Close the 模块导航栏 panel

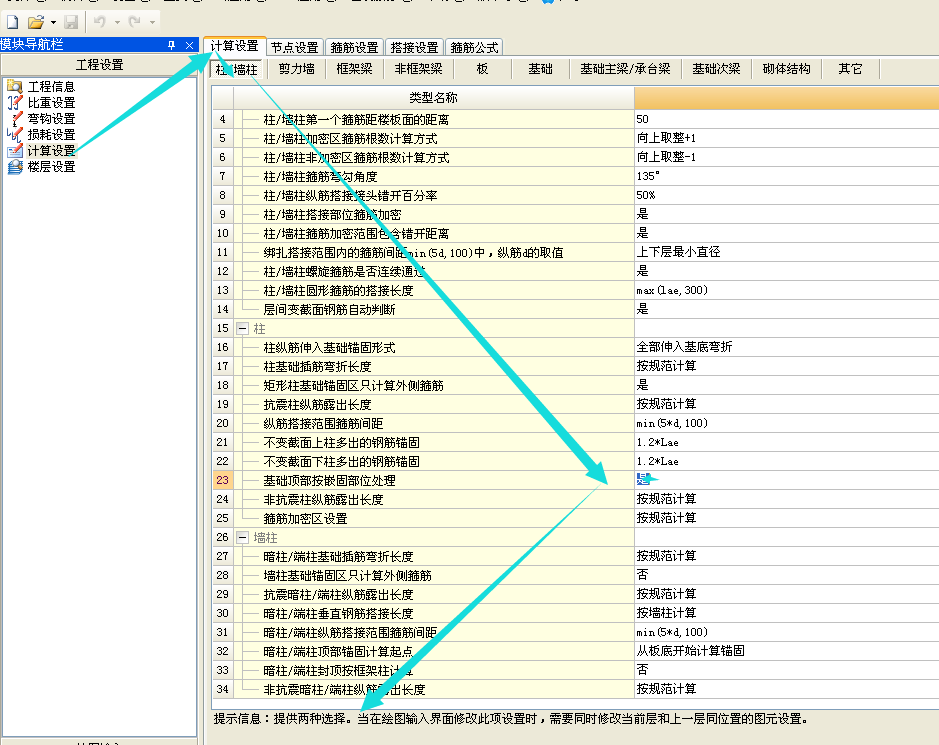point(189,45)
